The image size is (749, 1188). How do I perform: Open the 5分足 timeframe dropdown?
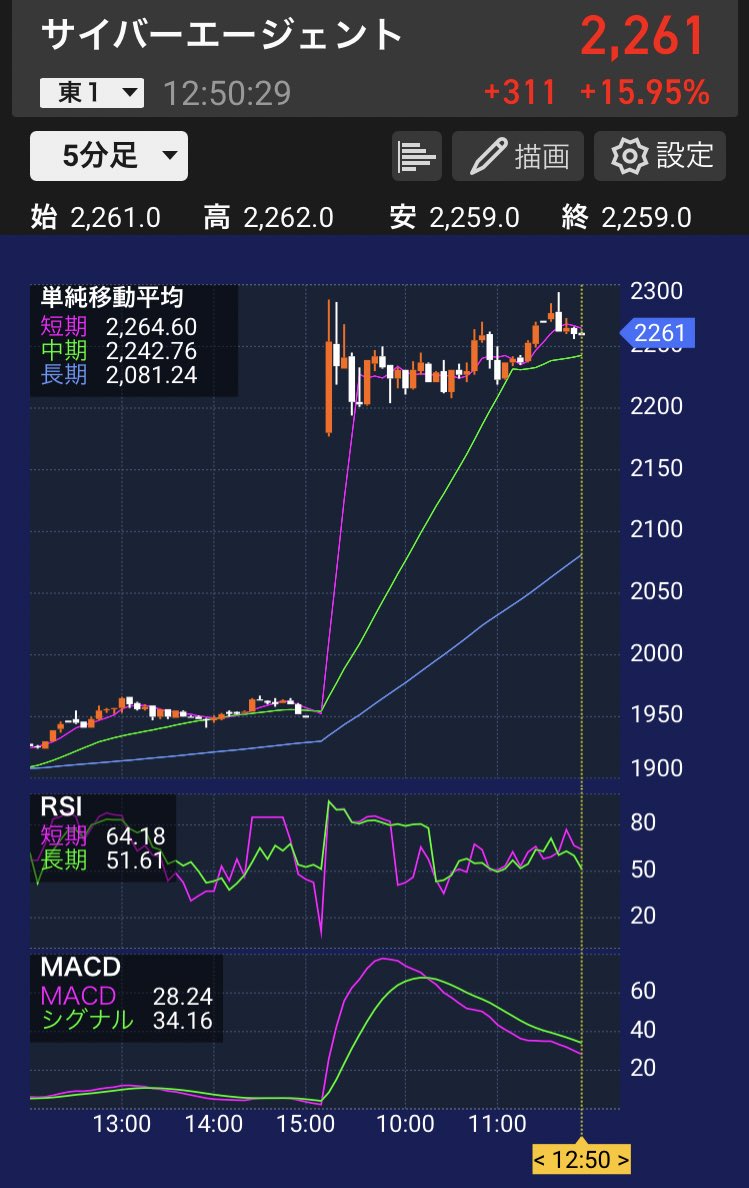(109, 156)
